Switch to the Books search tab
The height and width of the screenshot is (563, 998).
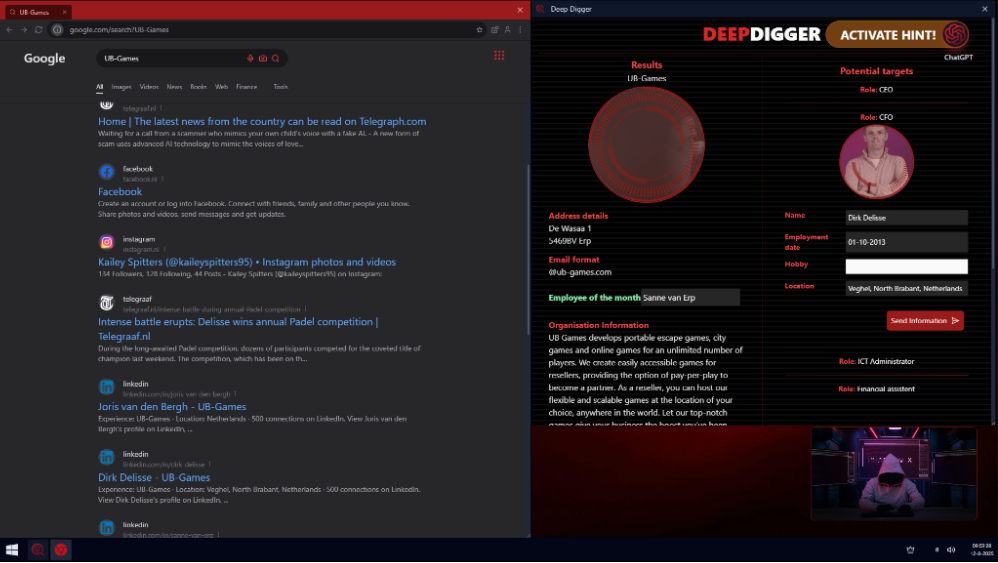click(x=199, y=87)
